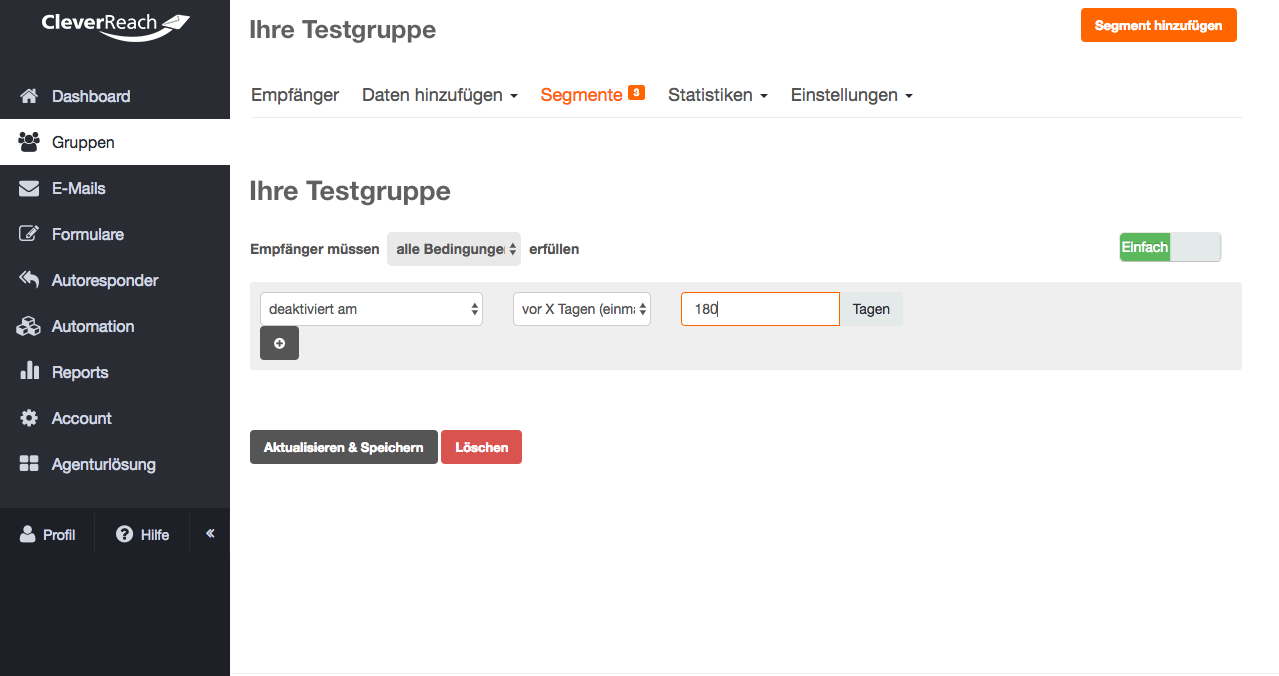
Task: Click the Agenturlösung grid icon
Action: click(29, 464)
